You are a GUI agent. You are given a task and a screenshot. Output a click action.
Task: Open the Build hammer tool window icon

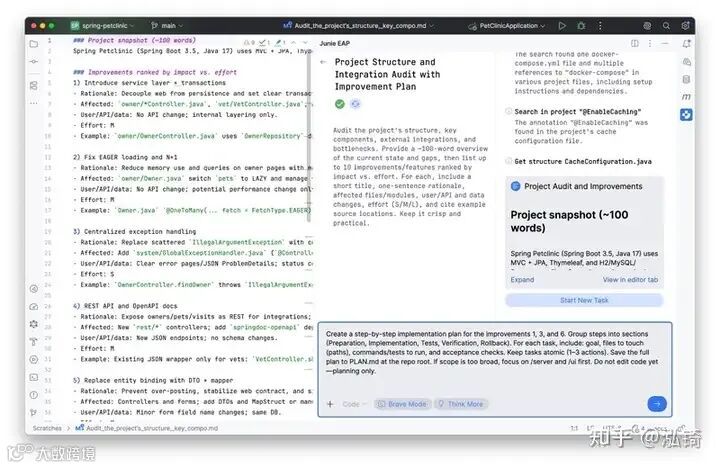34,342
